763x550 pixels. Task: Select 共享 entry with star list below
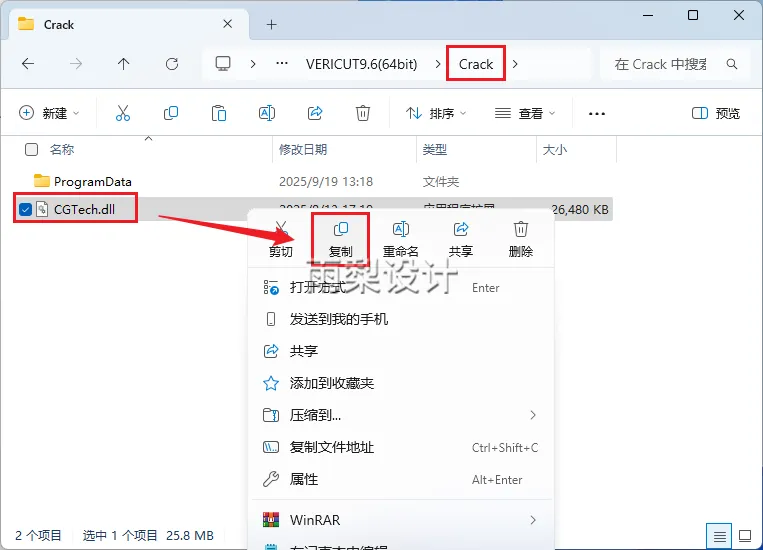click(401, 351)
